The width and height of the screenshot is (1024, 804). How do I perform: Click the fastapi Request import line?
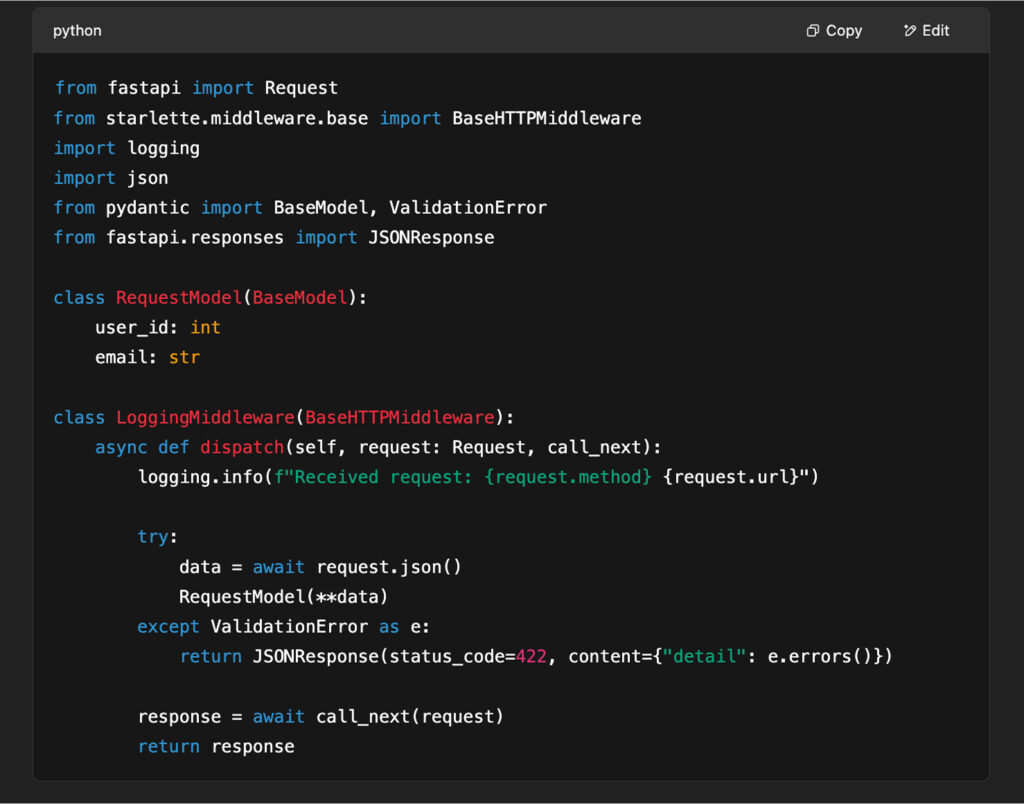(195, 87)
